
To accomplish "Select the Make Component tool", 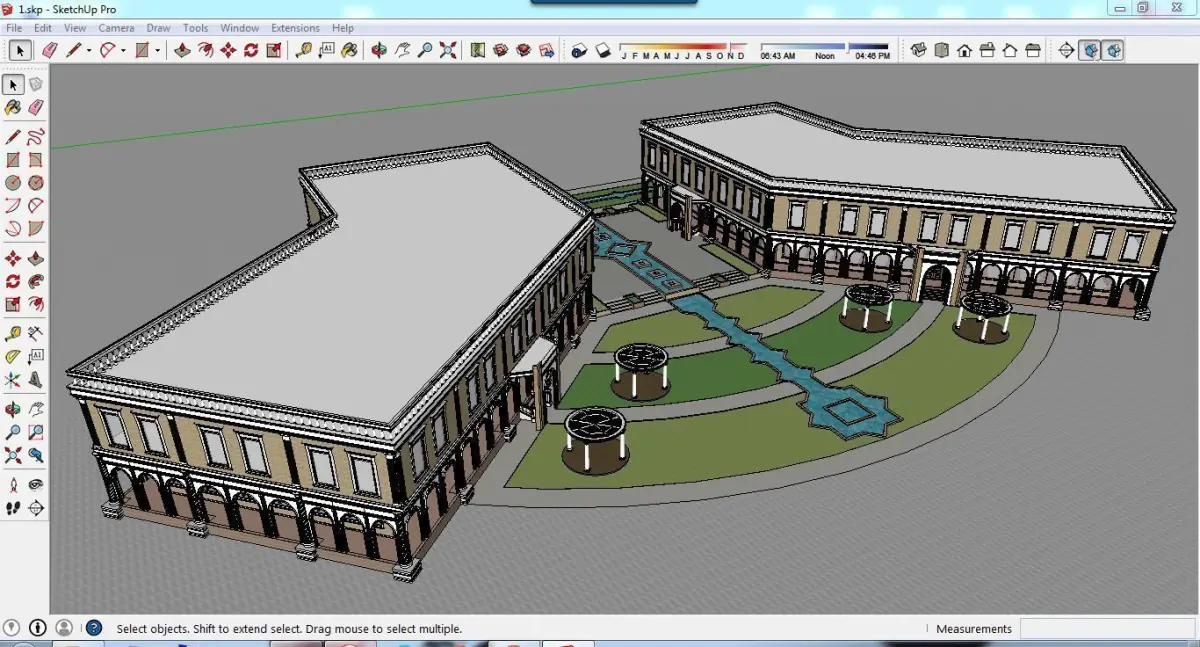I will point(36,84).
